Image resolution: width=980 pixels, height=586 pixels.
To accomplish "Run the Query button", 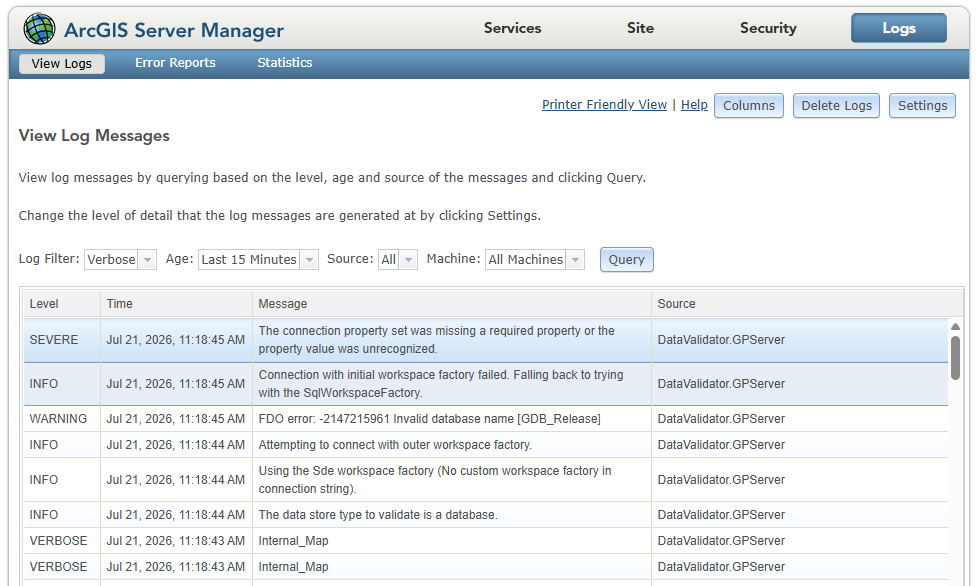I will [x=627, y=260].
